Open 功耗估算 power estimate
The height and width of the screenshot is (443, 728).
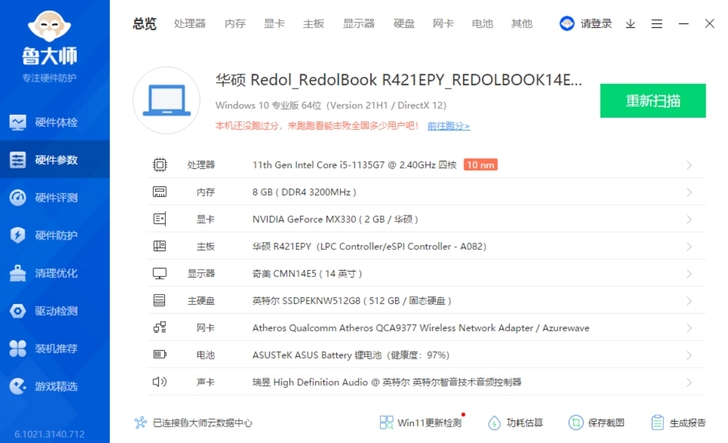coord(515,423)
